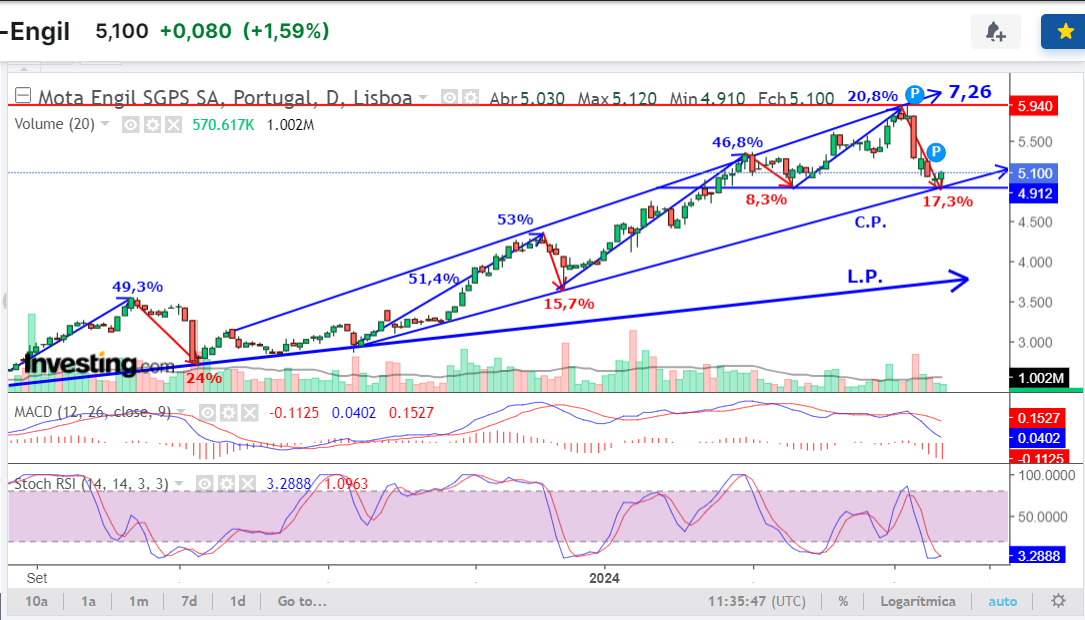Click the 3.2888 Stoch RSI axis label
Screen dimensions: 1085x620
point(1037,556)
